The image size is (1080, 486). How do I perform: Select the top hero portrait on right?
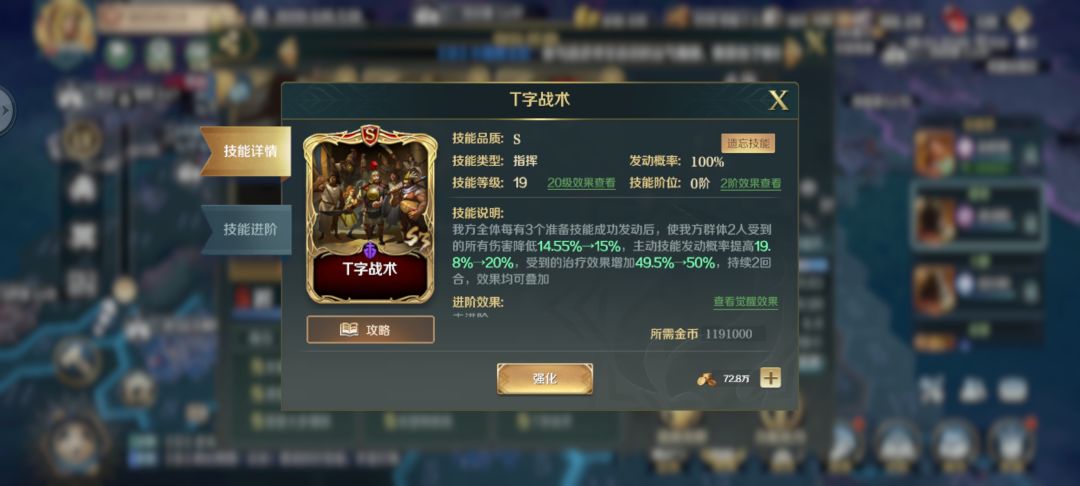[x=935, y=154]
